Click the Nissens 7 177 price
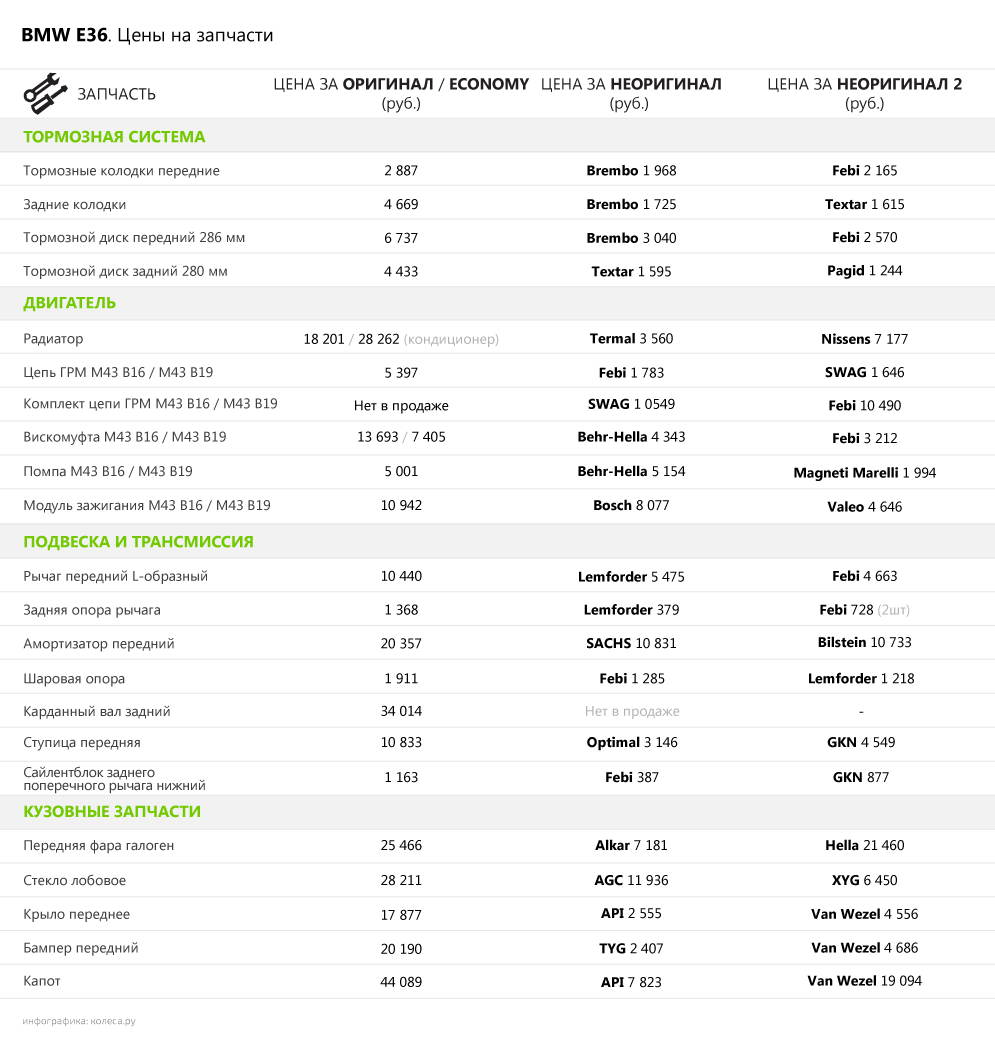 click(864, 339)
